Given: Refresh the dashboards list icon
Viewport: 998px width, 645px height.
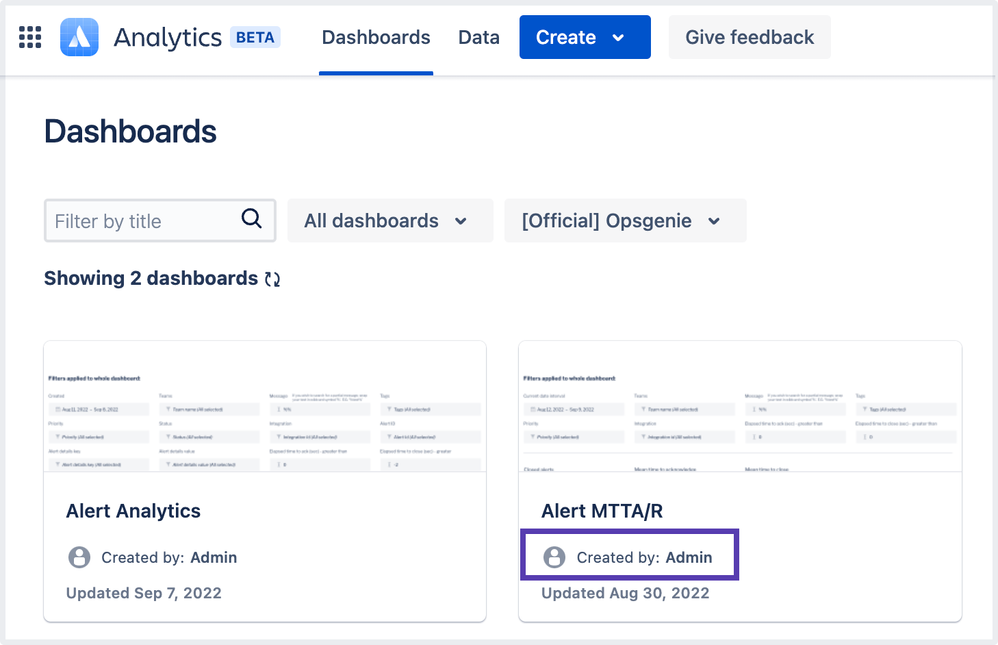Looking at the screenshot, I should (x=272, y=279).
